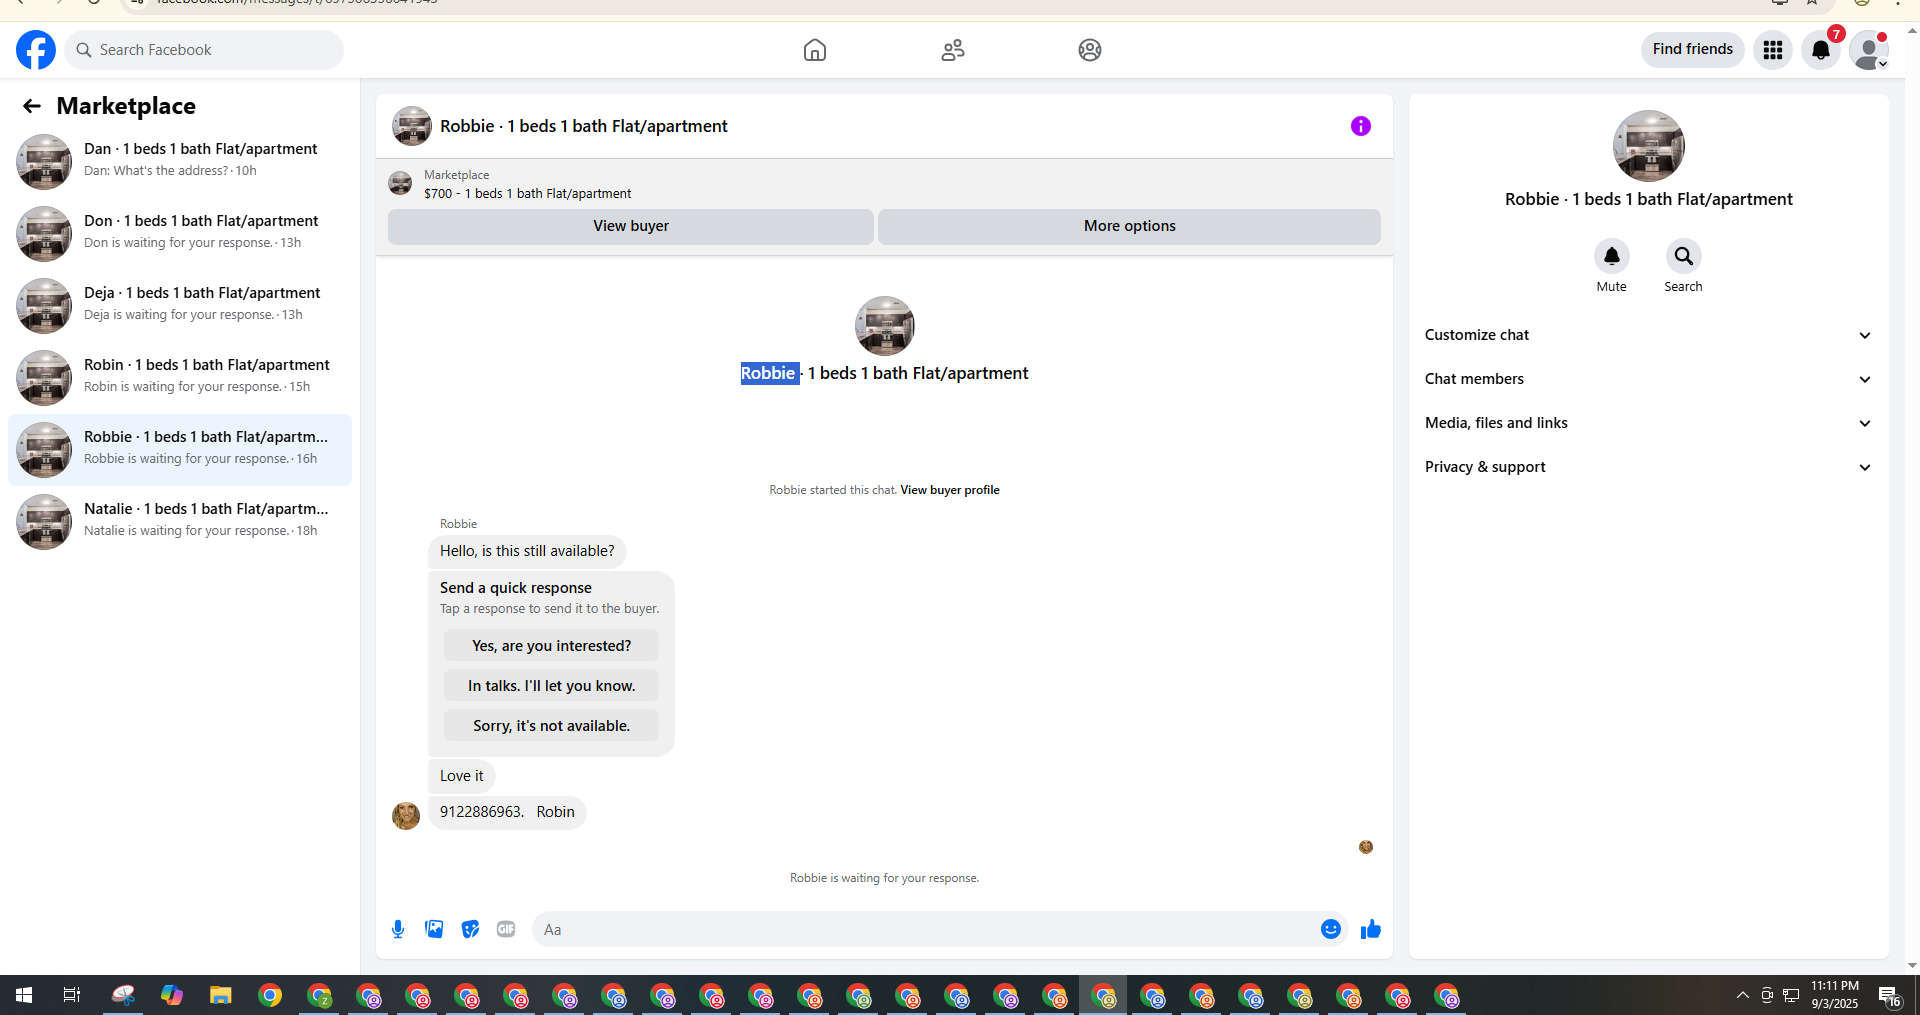Click the 'Love it' message bubble
Viewport: 1920px width, 1015px height.
tap(462, 776)
